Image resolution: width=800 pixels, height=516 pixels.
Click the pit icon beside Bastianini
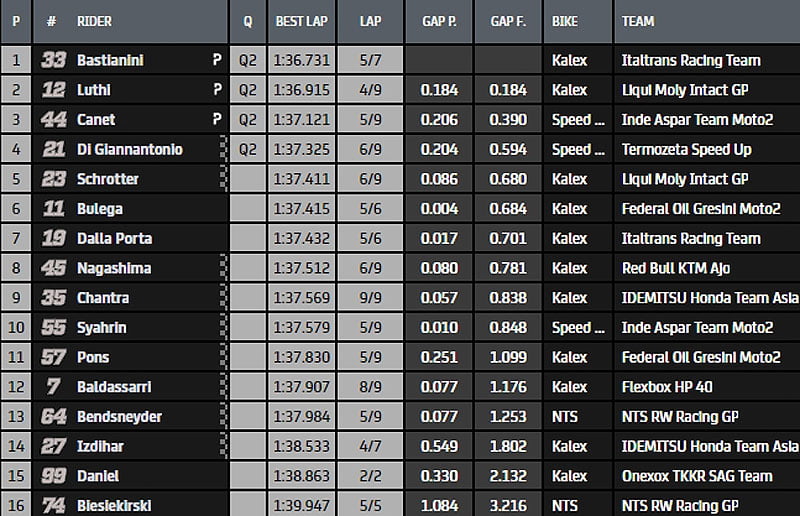click(216, 60)
